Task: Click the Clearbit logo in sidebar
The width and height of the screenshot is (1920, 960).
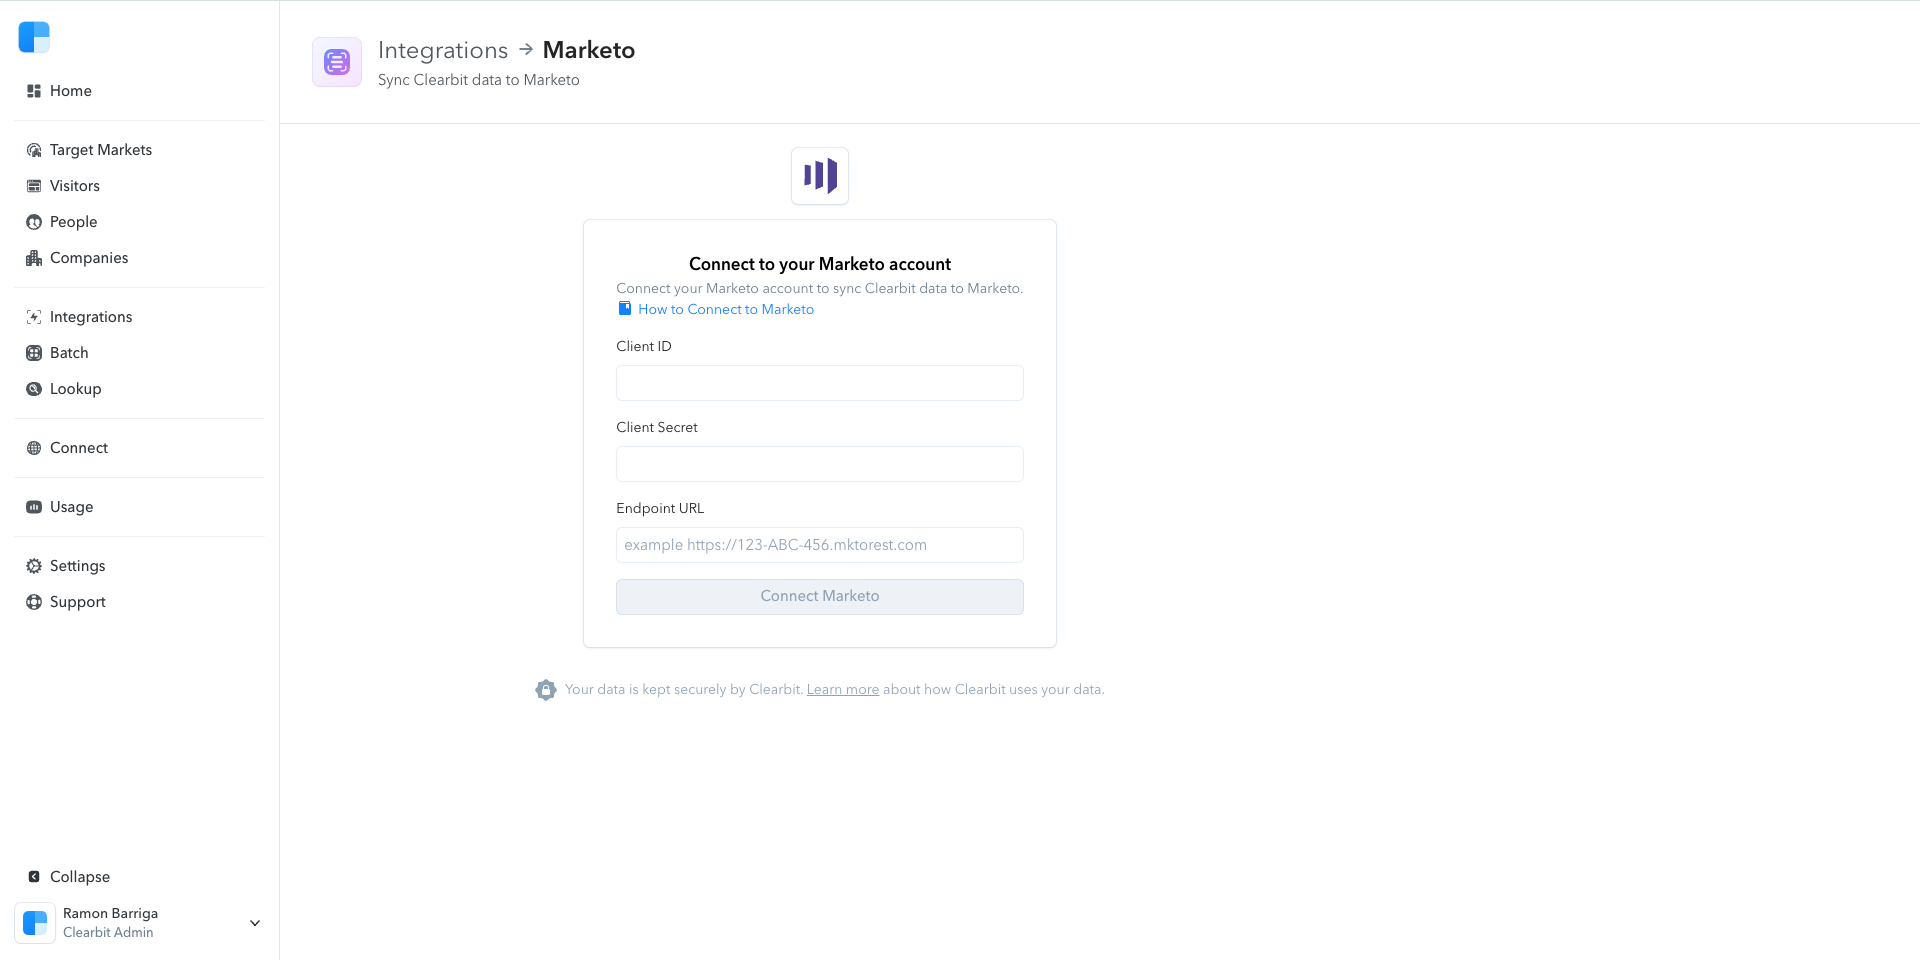Action: coord(34,37)
